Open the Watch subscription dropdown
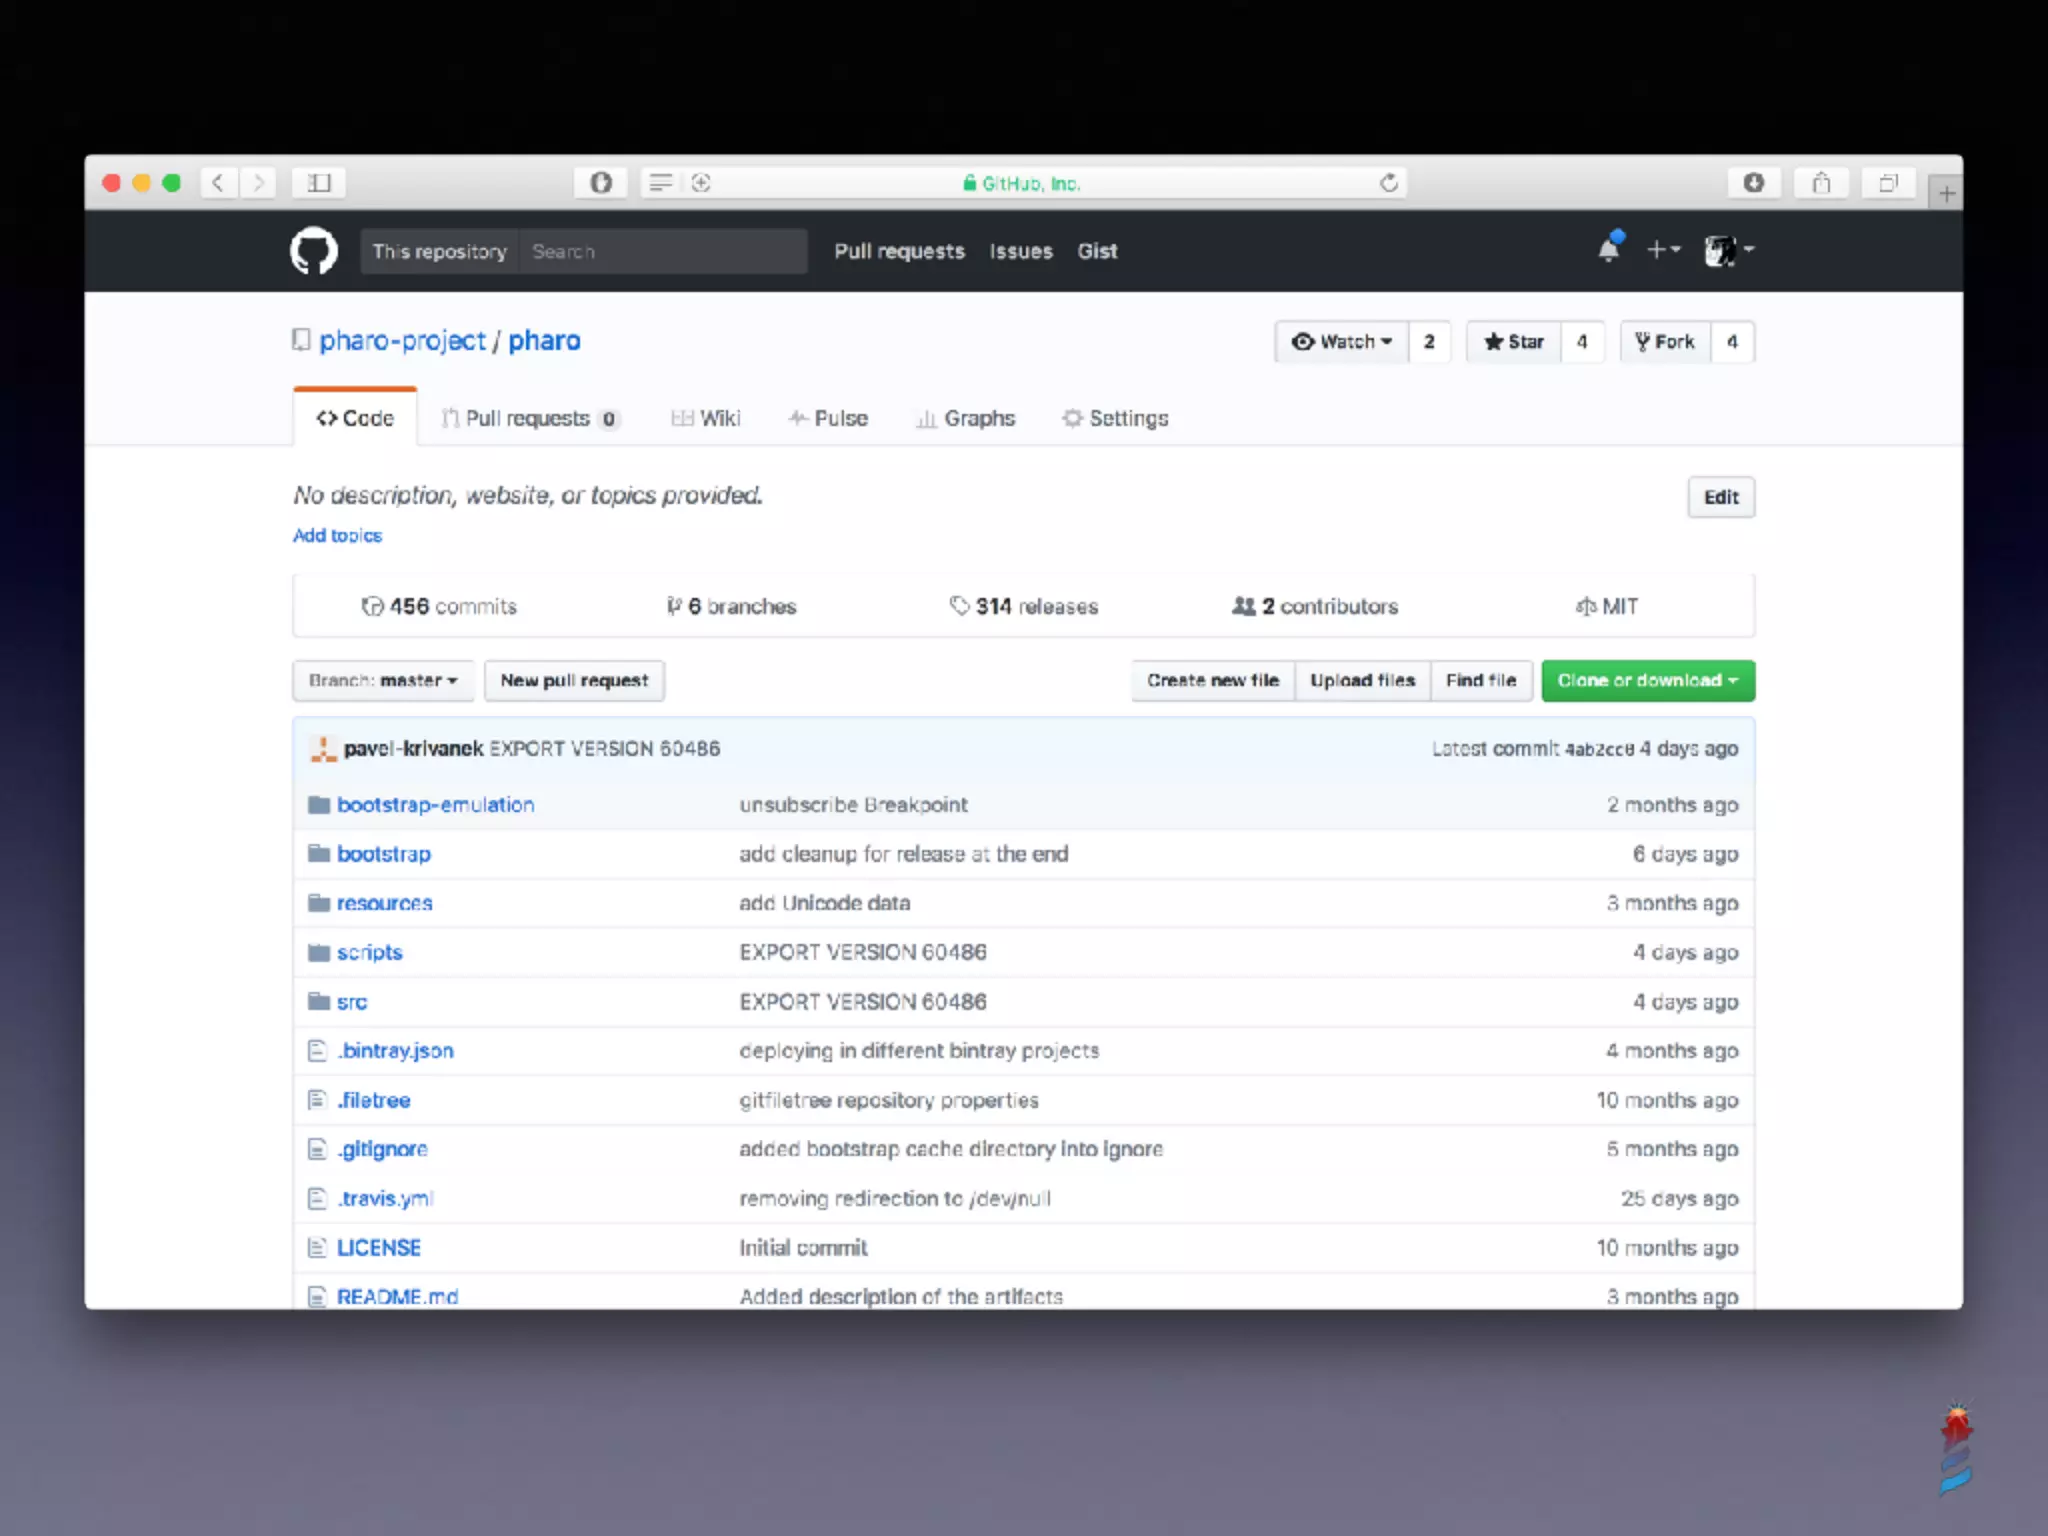 1341,342
